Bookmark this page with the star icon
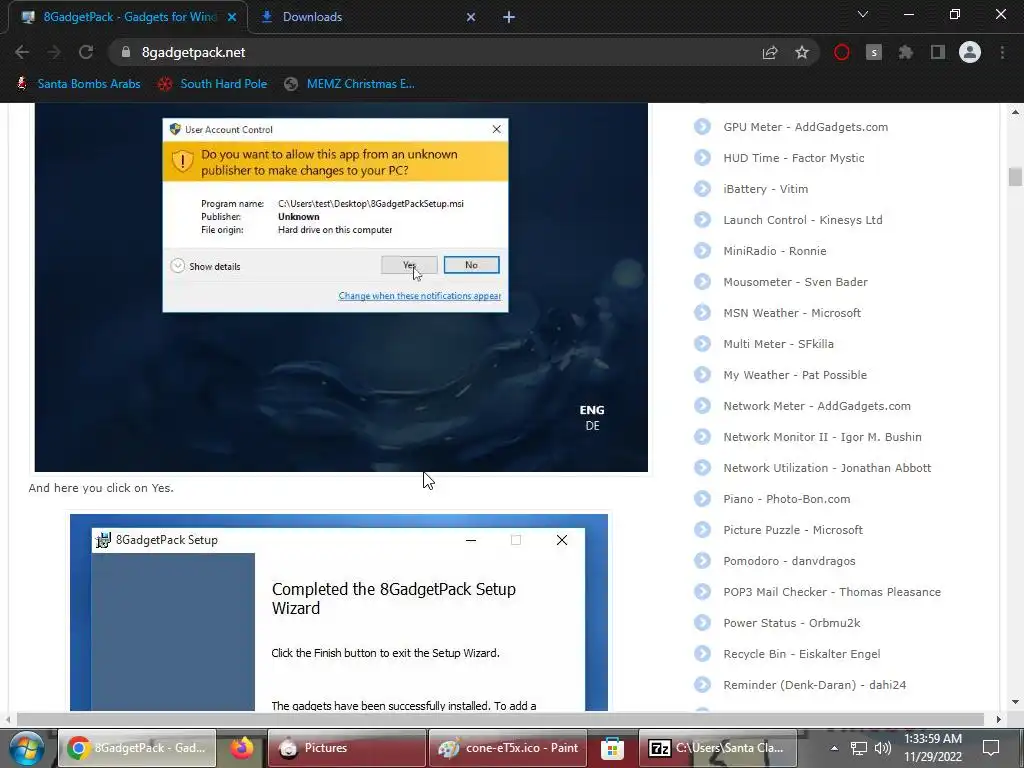The width and height of the screenshot is (1024, 768). click(x=802, y=52)
